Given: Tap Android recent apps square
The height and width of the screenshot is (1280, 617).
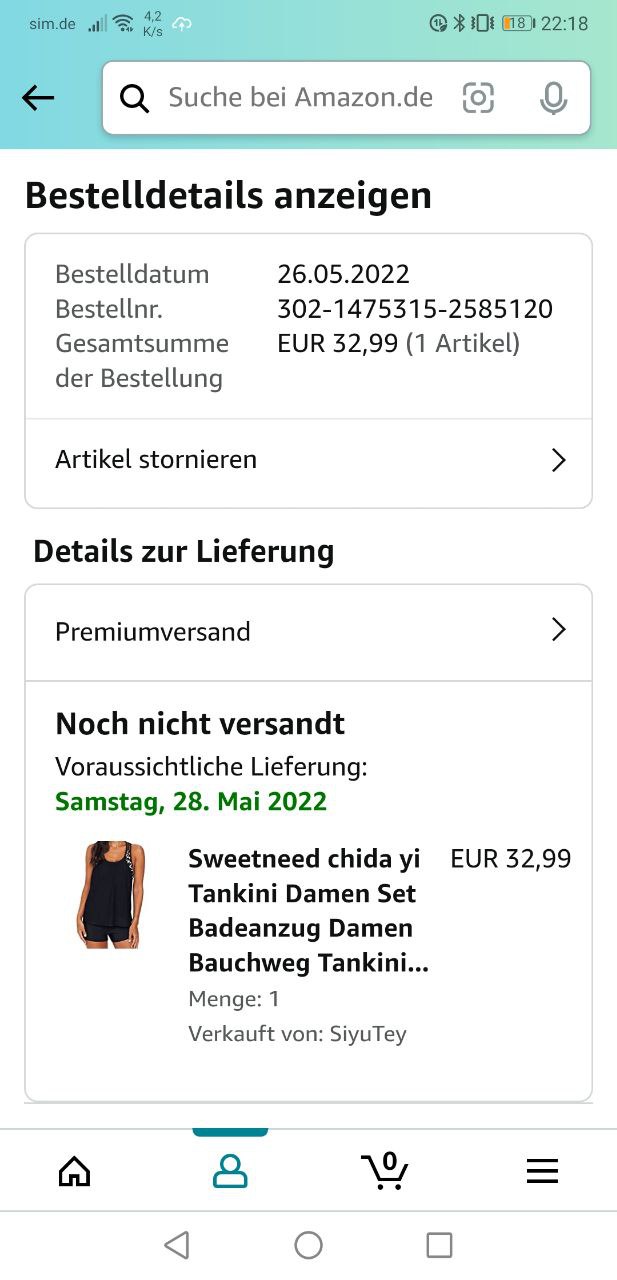Looking at the screenshot, I should 439,1245.
